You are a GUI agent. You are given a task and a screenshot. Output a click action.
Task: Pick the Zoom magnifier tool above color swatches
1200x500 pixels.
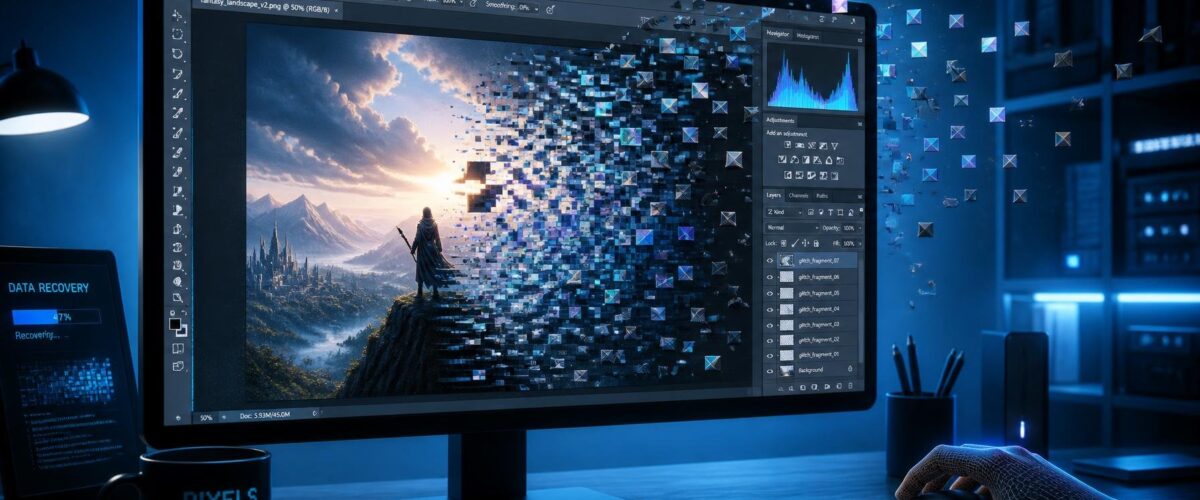click(177, 297)
